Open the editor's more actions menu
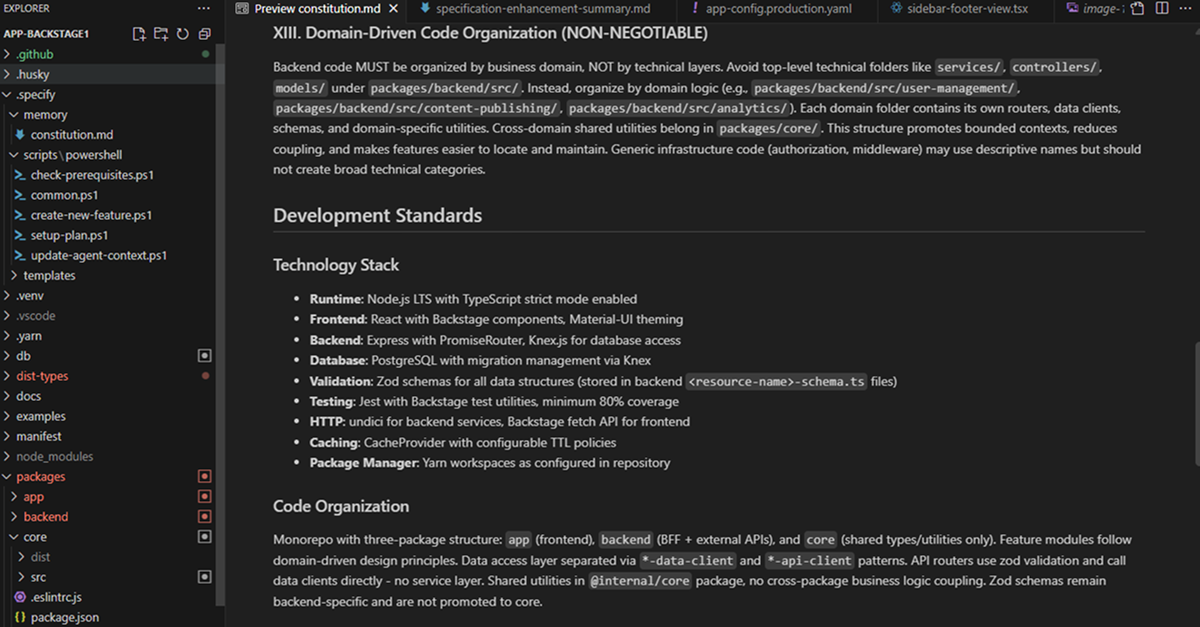Image resolution: width=1200 pixels, height=627 pixels. tap(1183, 9)
